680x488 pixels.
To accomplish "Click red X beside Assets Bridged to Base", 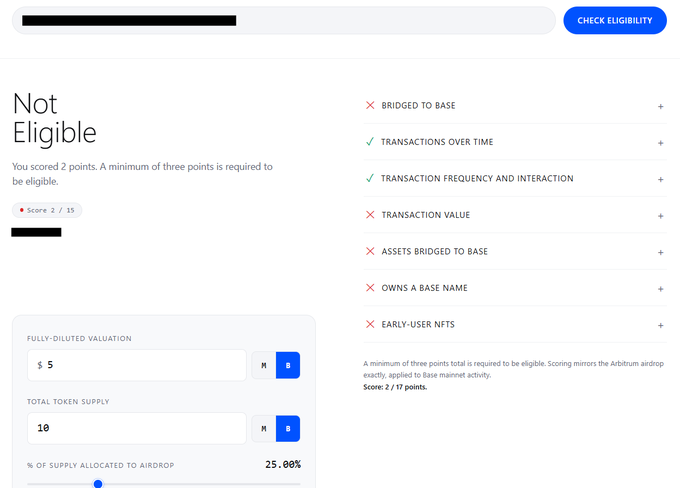I will click(370, 251).
